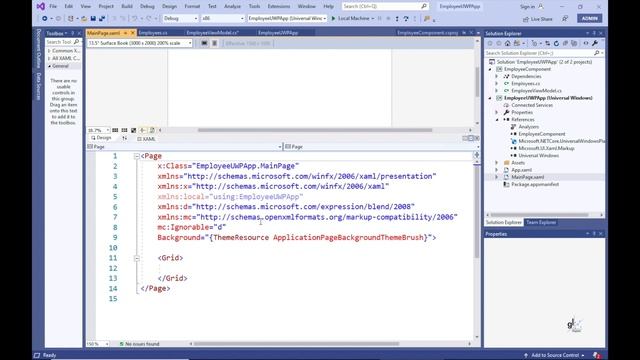Click the Save All icon

coord(102,19)
